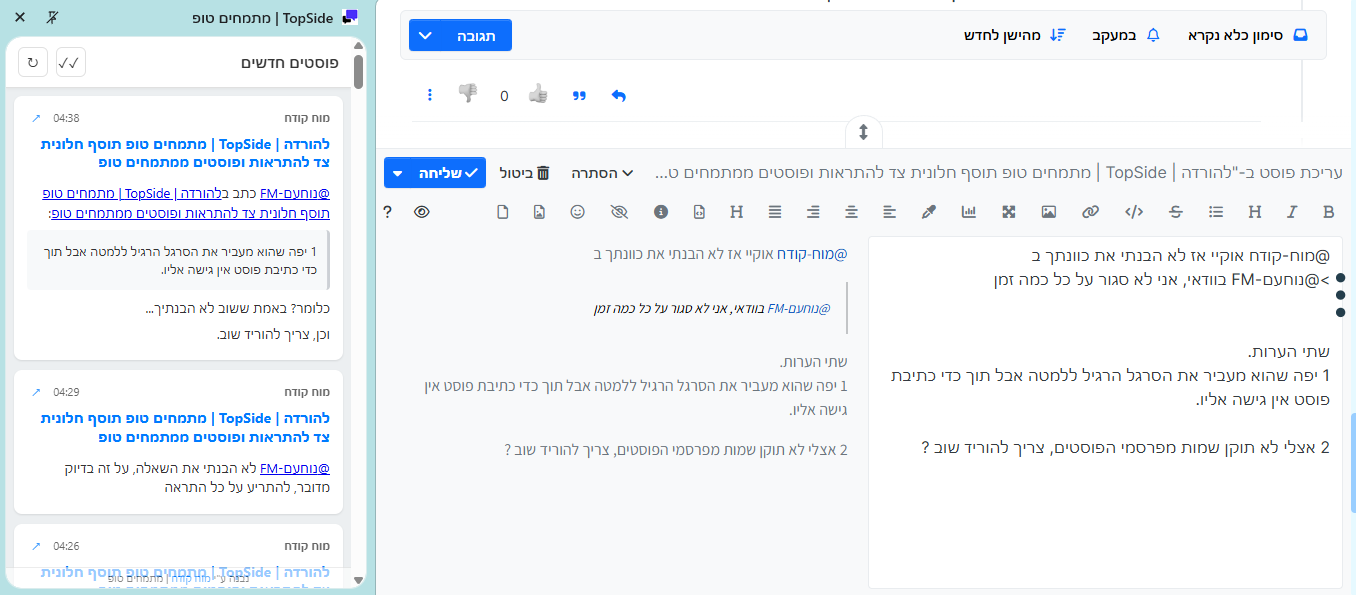Image resolution: width=1356 pixels, height=595 pixels.
Task: Open the text color picker
Action: coord(928,211)
